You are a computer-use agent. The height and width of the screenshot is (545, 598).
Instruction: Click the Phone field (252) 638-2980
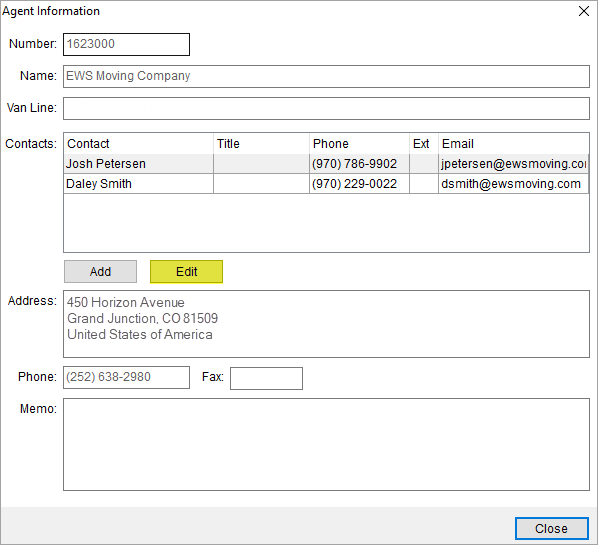point(126,378)
